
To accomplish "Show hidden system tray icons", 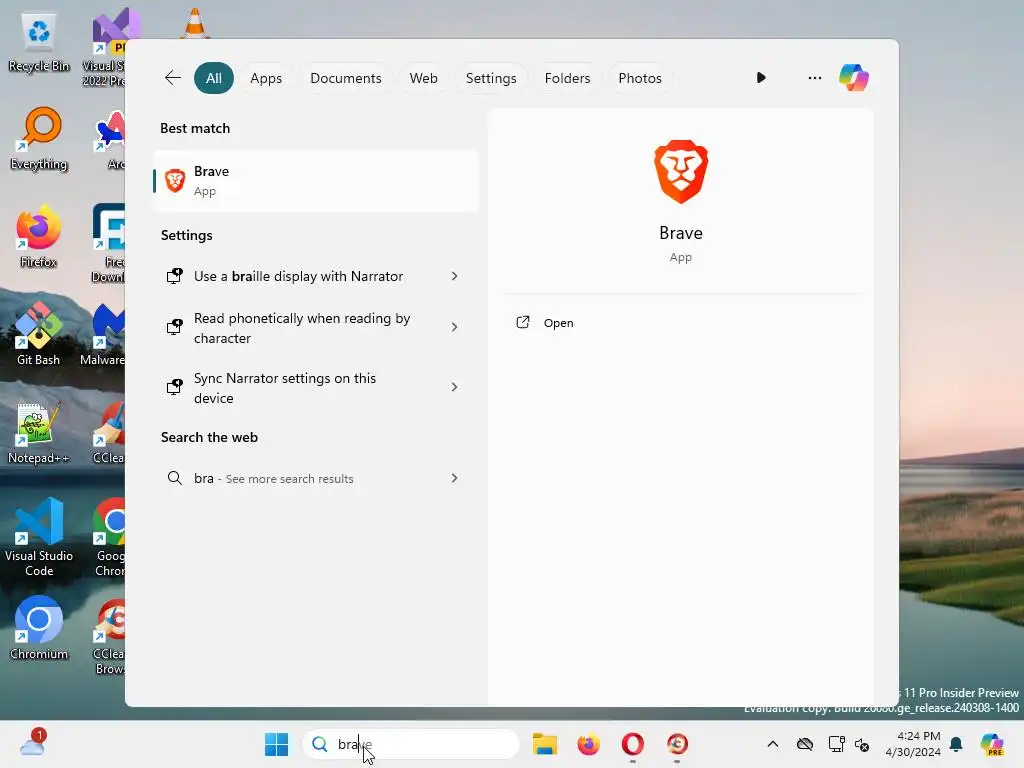I will pos(773,744).
